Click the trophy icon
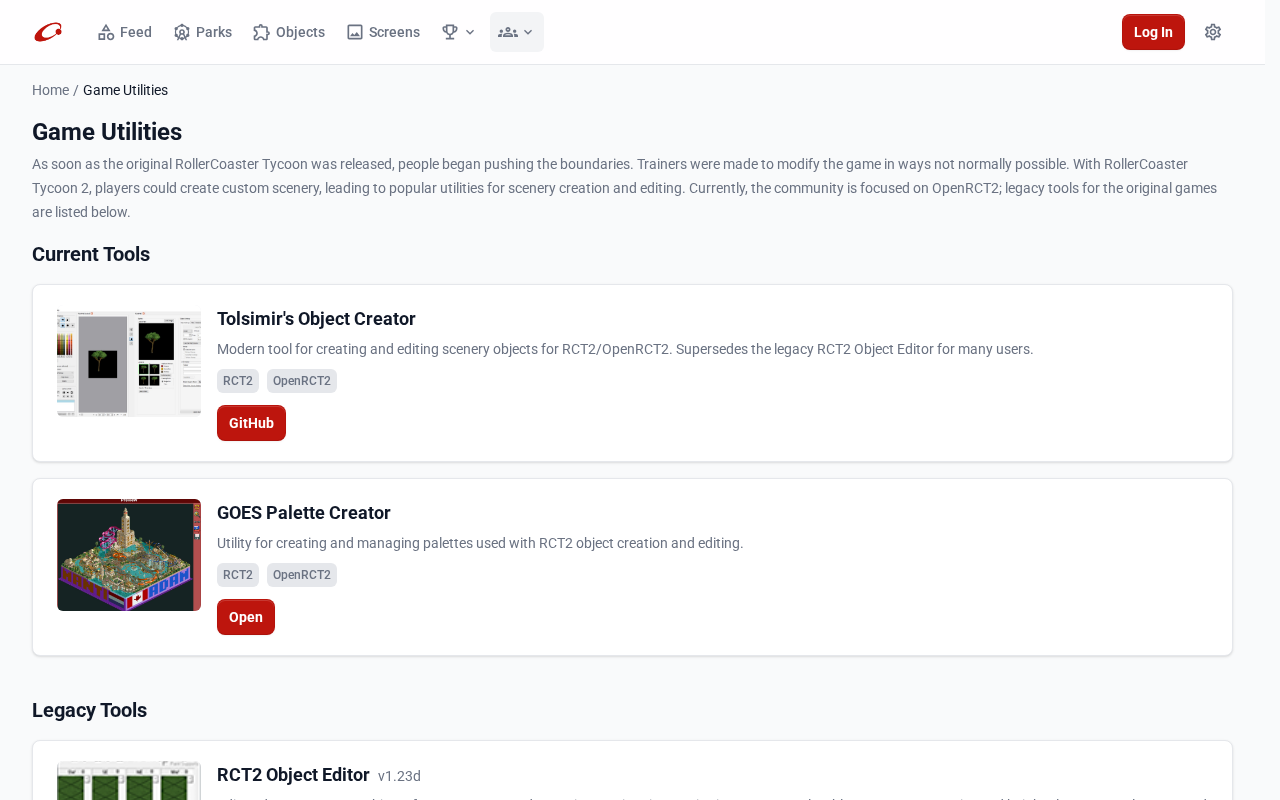 pyautogui.click(x=450, y=32)
